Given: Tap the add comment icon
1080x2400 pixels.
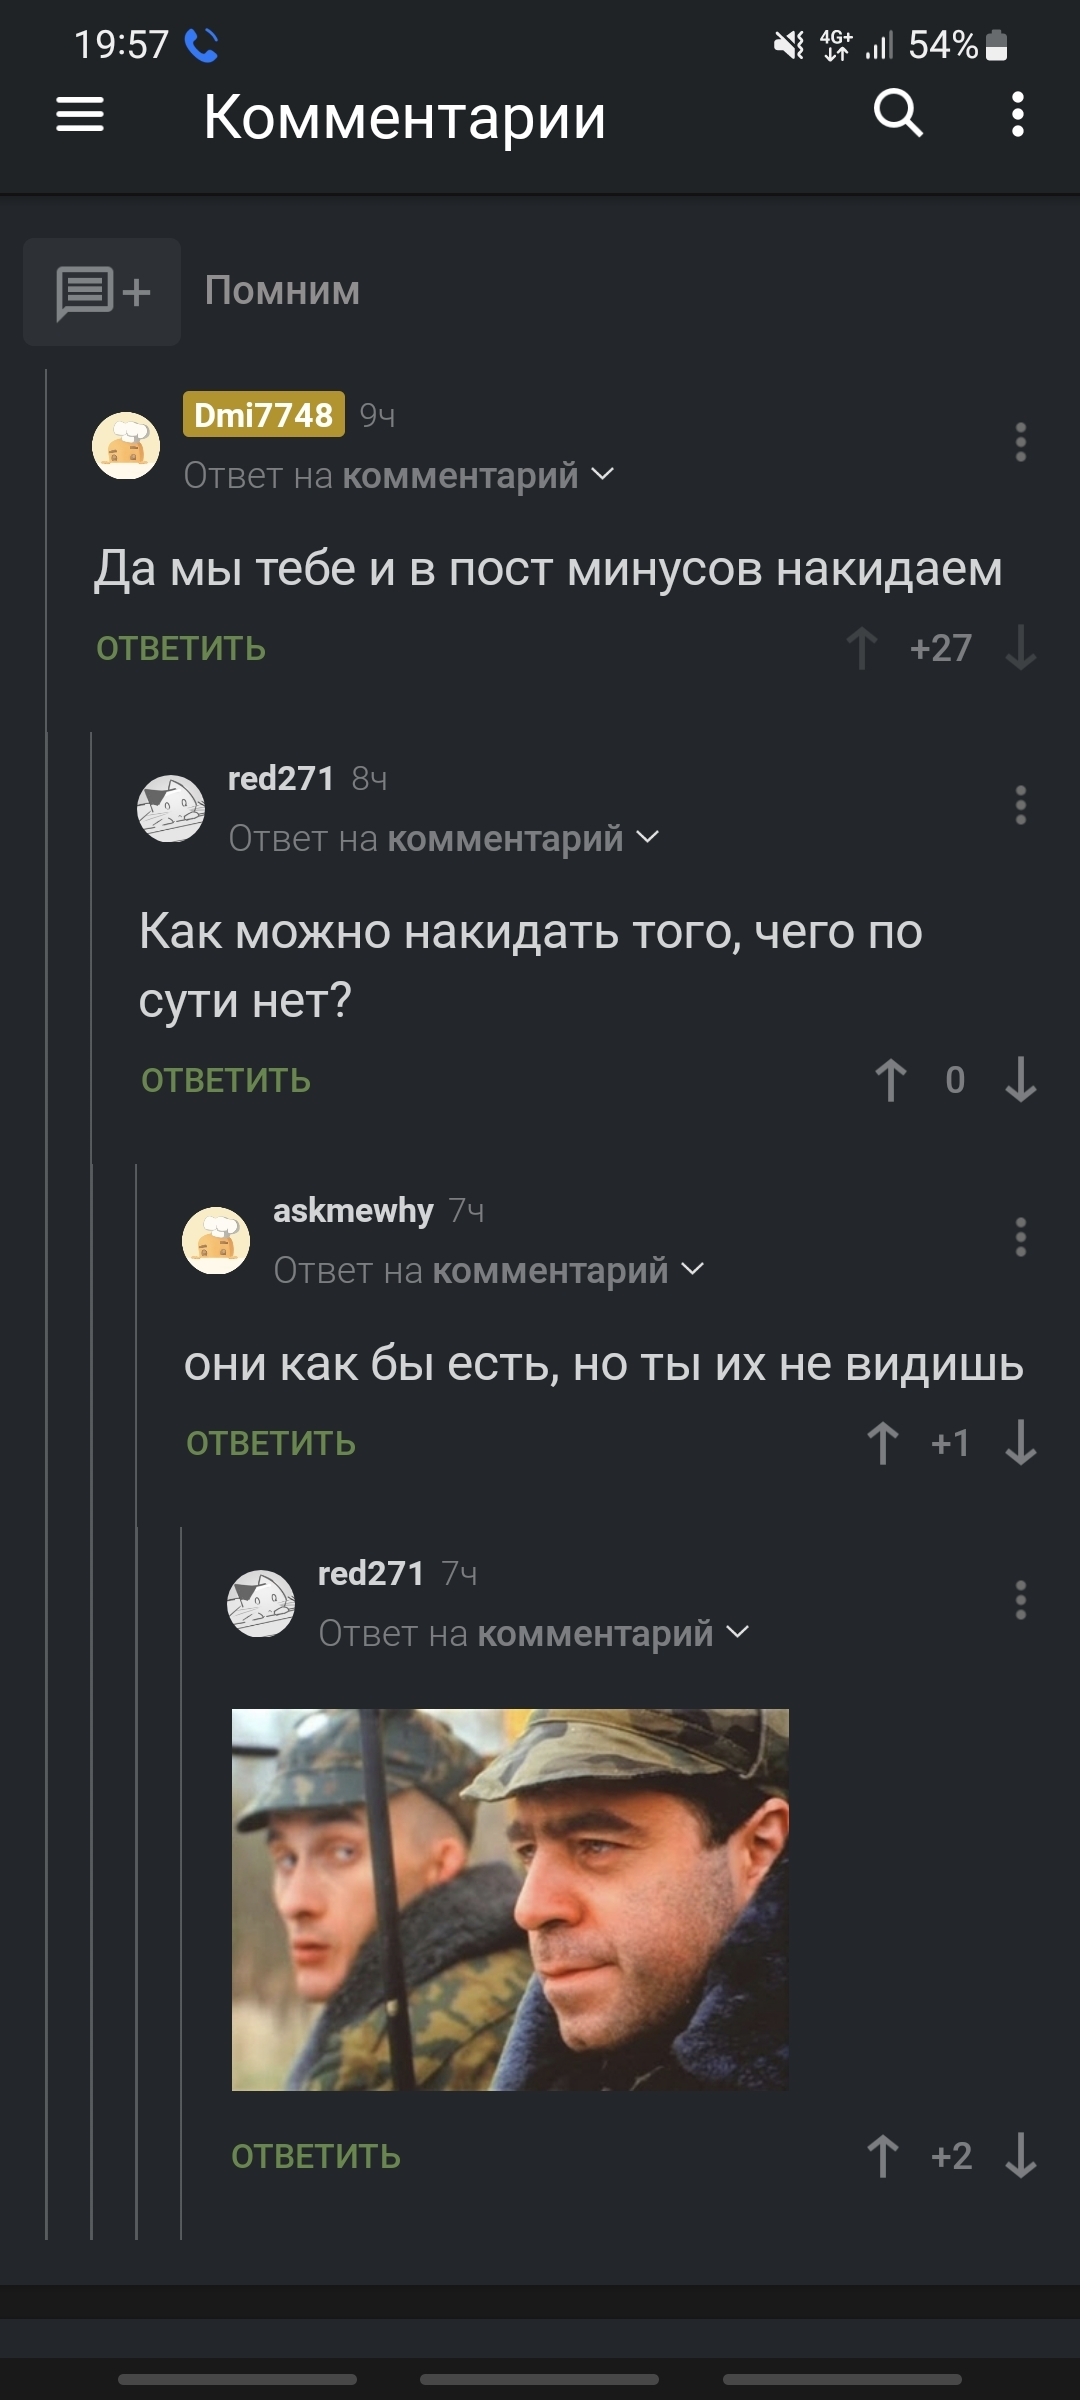Looking at the screenshot, I should (102, 292).
